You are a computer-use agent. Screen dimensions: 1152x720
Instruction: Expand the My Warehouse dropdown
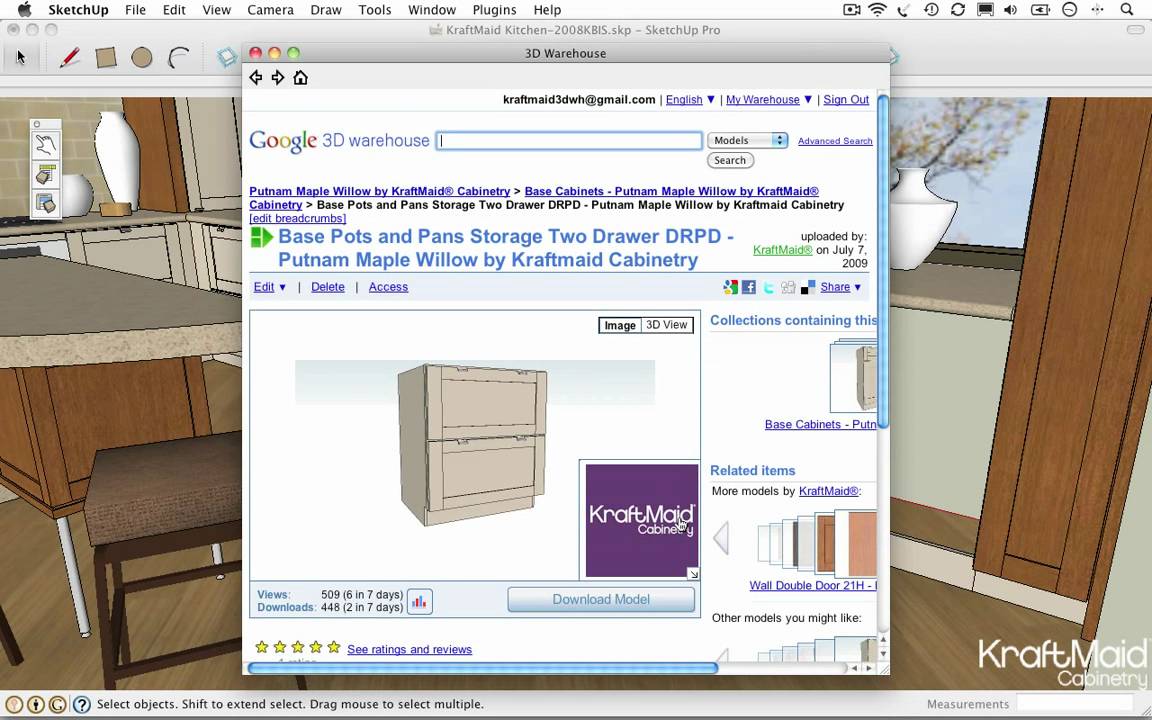click(x=769, y=100)
